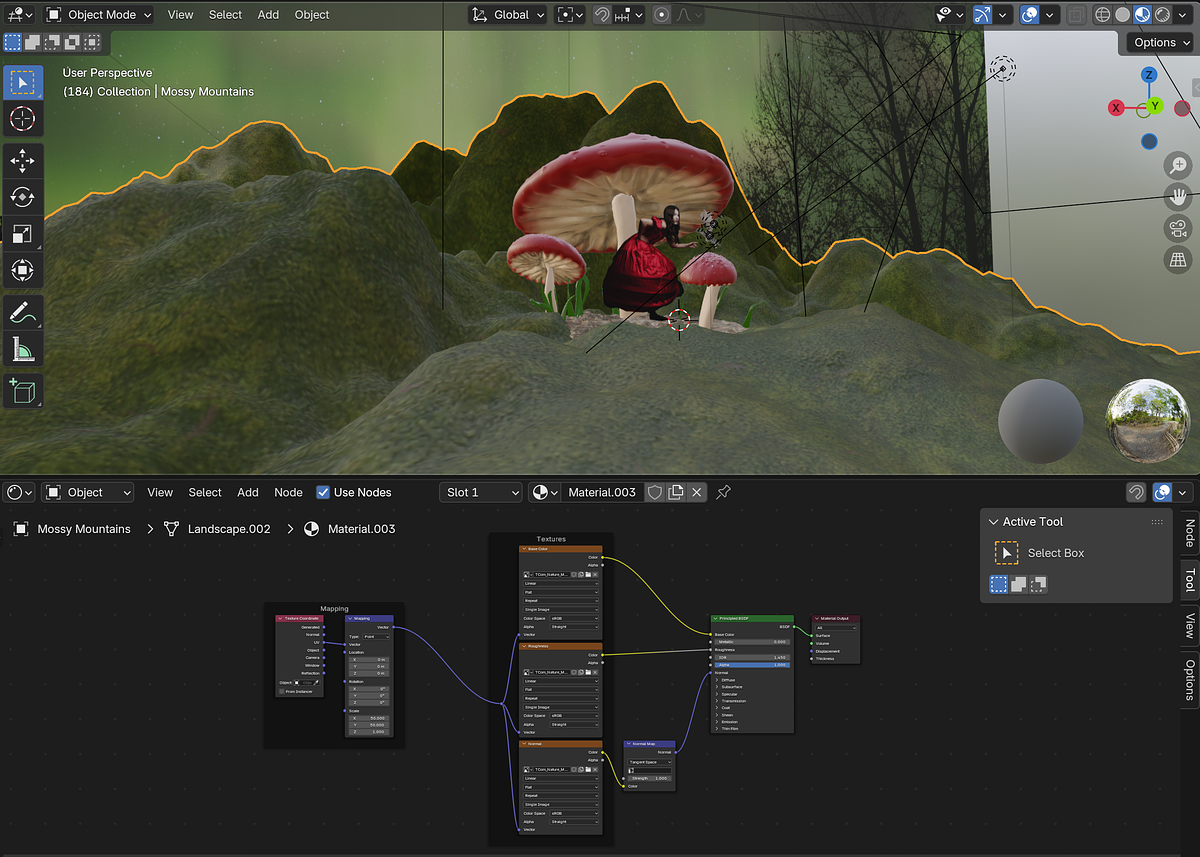Collapse the Active Tool panel
Viewport: 1200px width, 857px height.
(994, 522)
